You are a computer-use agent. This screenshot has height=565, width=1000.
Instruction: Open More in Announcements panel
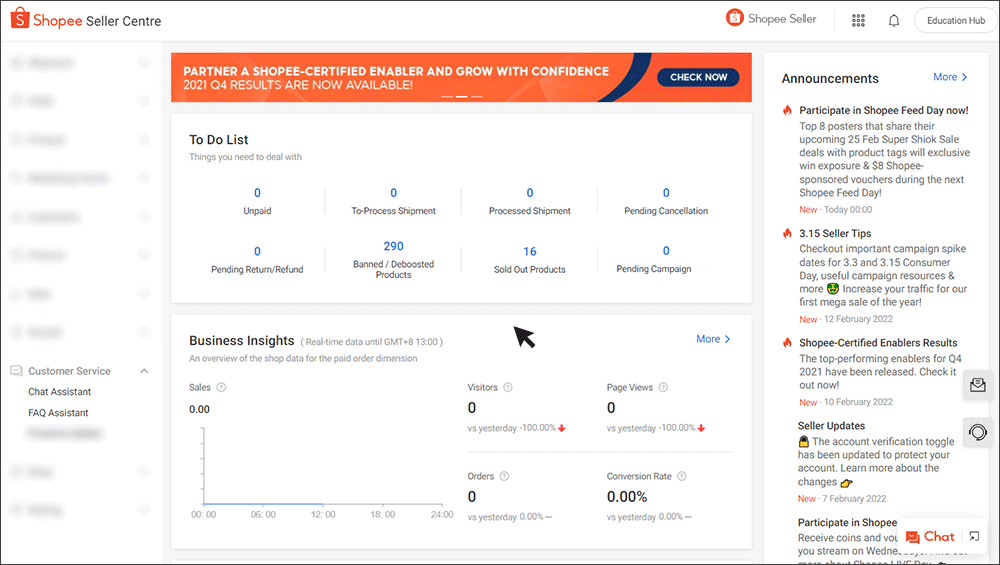tap(950, 77)
